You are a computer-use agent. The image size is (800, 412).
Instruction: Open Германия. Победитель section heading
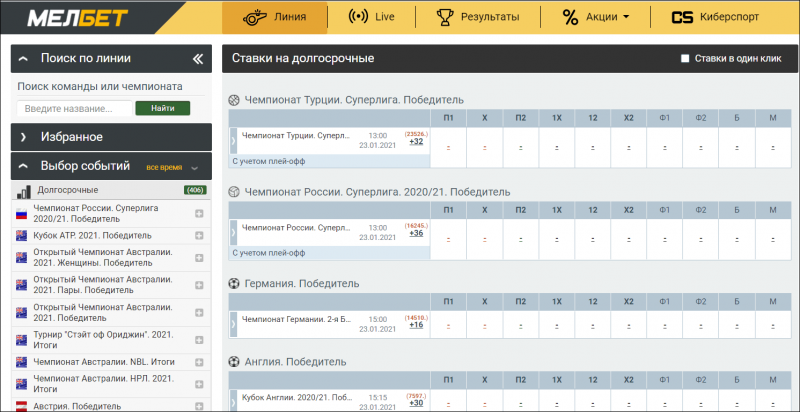point(302,284)
